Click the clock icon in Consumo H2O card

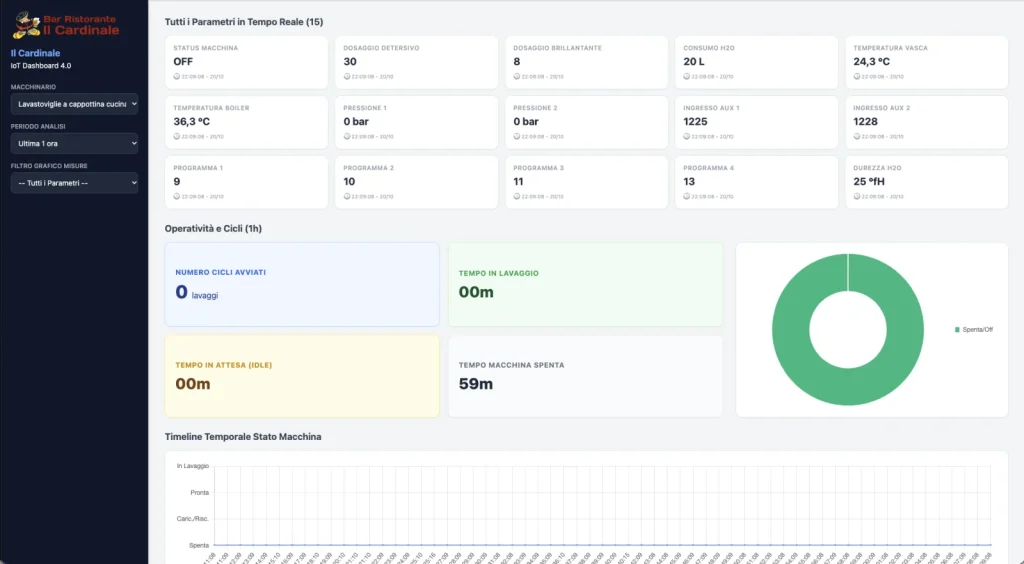coord(686,76)
